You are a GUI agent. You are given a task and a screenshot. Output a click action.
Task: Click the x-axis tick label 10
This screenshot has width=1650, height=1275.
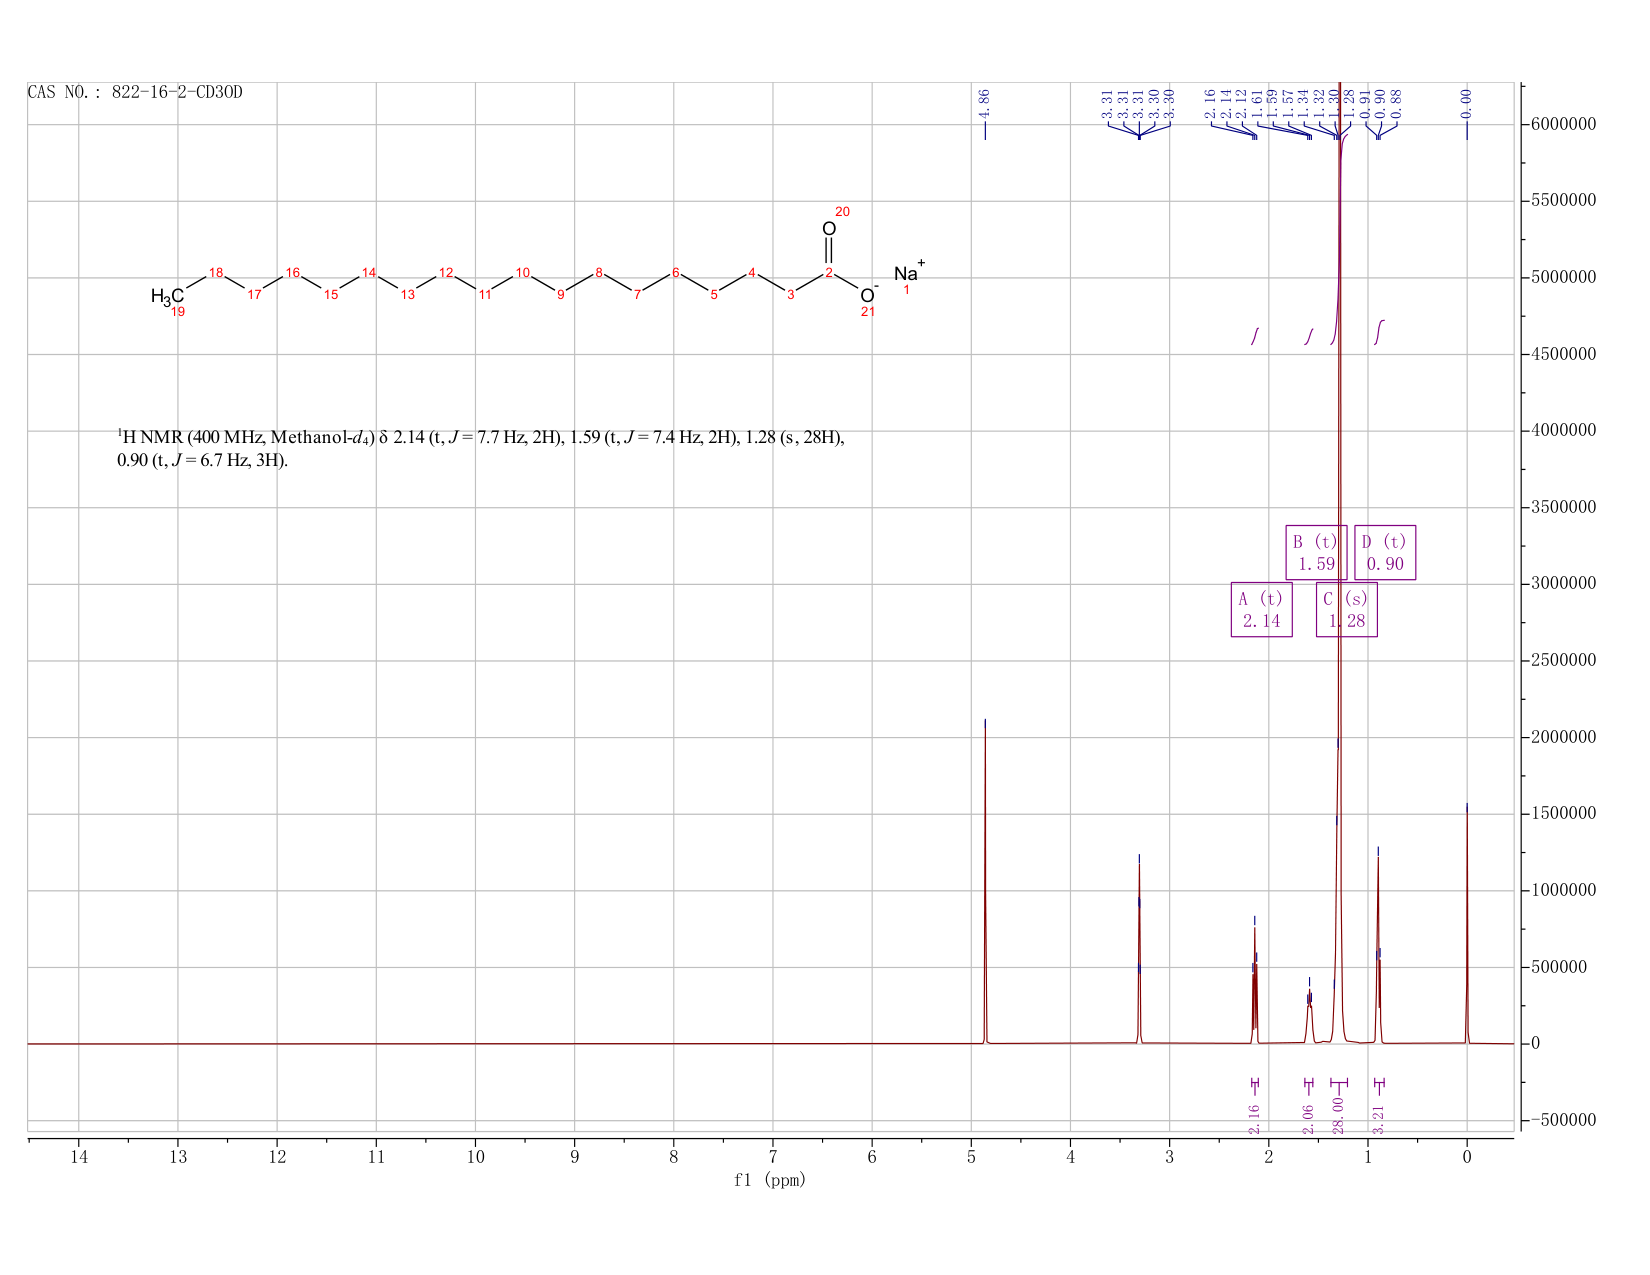click(475, 1157)
